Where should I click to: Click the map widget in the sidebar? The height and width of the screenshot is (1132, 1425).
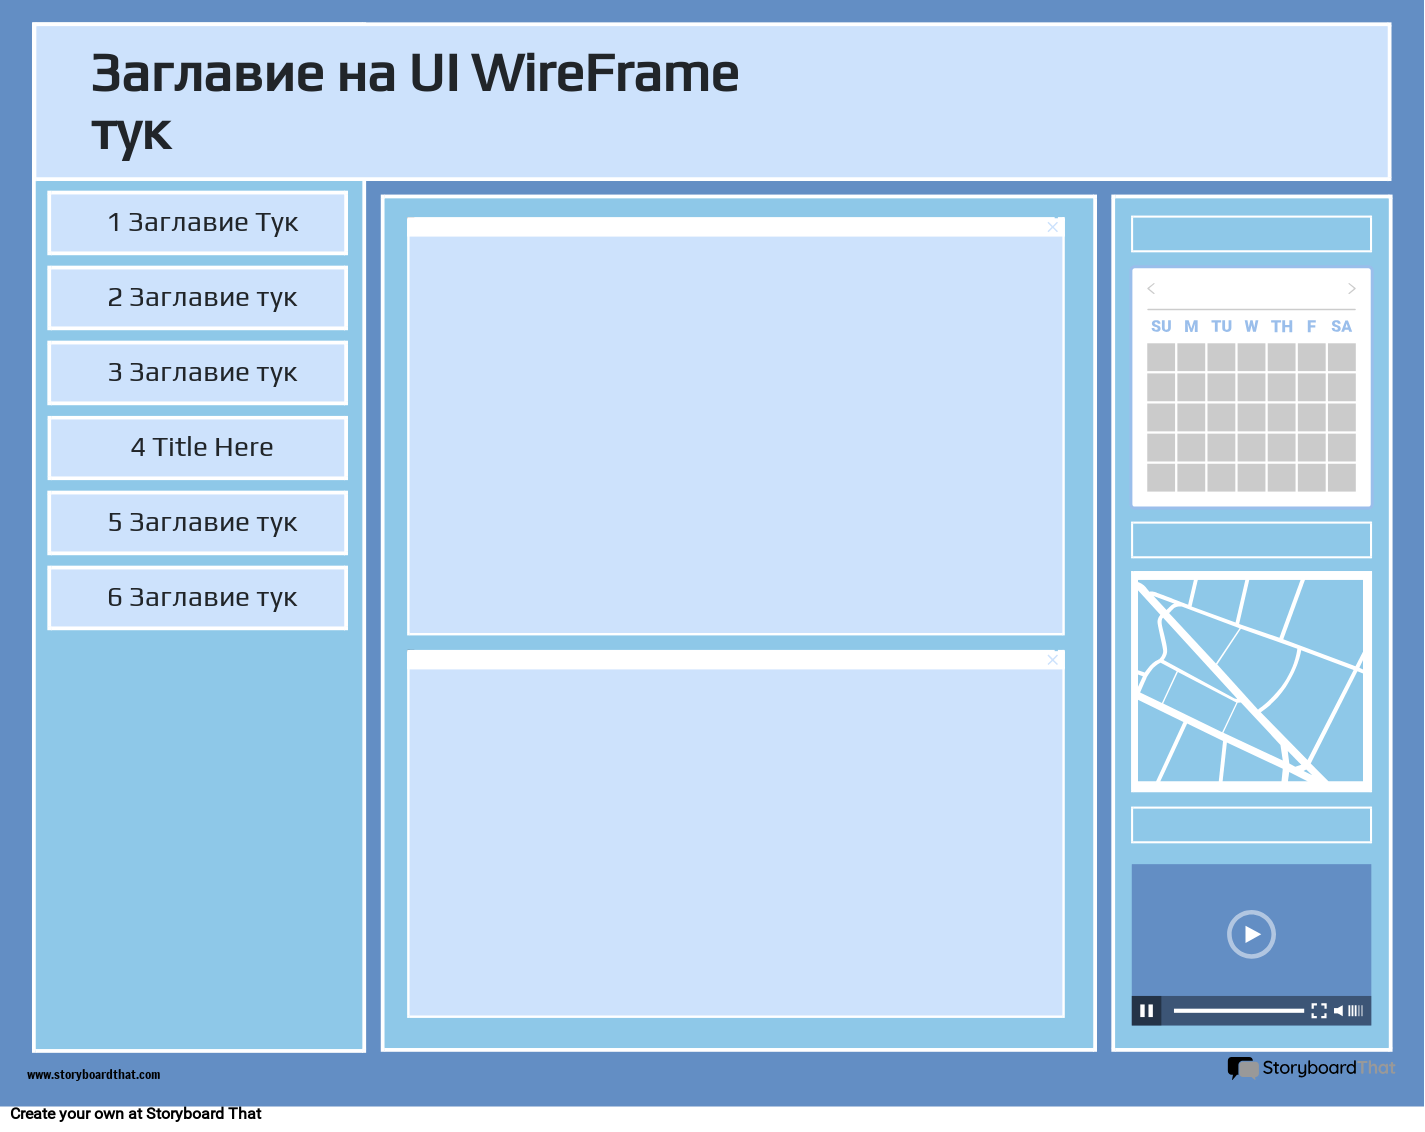(1251, 681)
